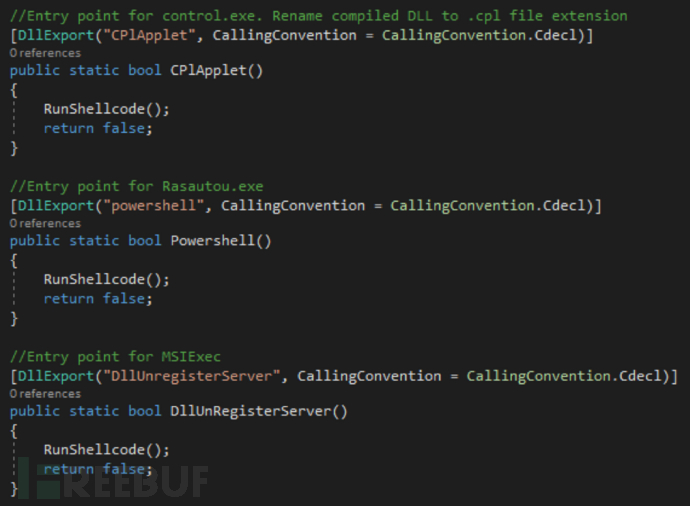The width and height of the screenshot is (690, 506).
Task: Click the first DllExport attribute name
Action: (x=56, y=35)
